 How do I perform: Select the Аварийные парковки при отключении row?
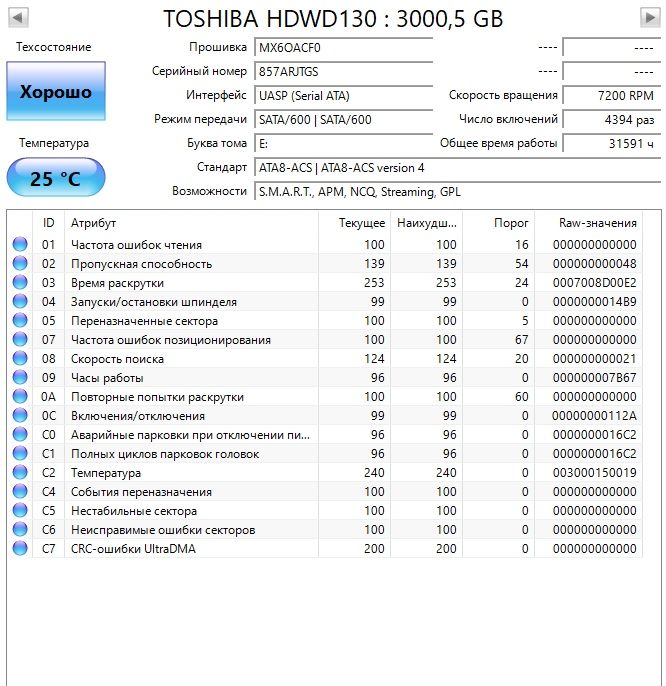(325, 434)
